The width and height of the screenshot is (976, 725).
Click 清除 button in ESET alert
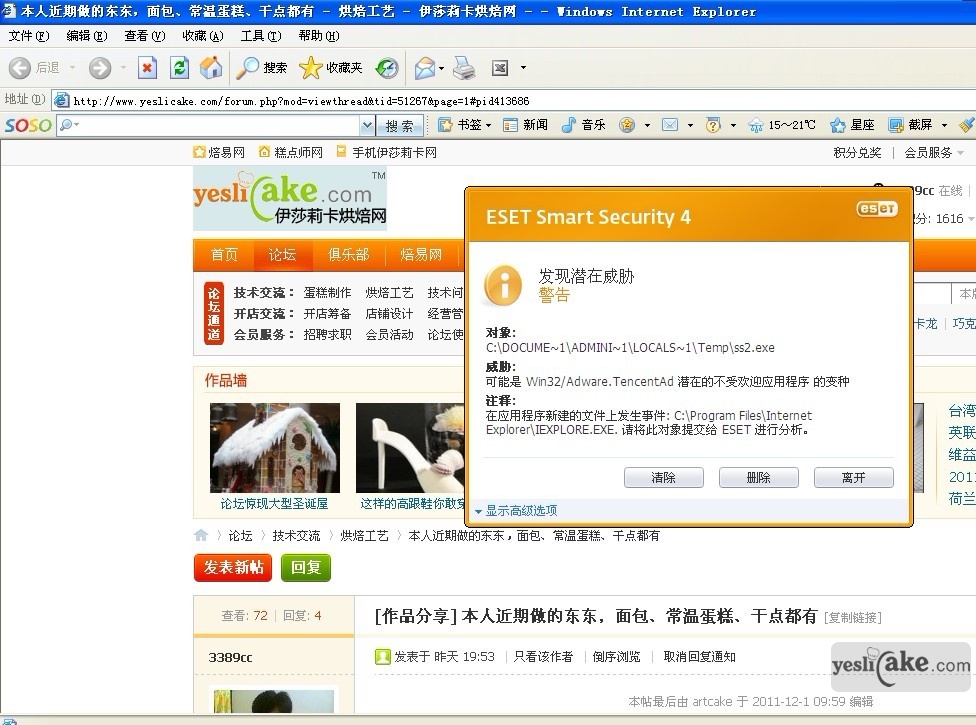click(x=664, y=477)
